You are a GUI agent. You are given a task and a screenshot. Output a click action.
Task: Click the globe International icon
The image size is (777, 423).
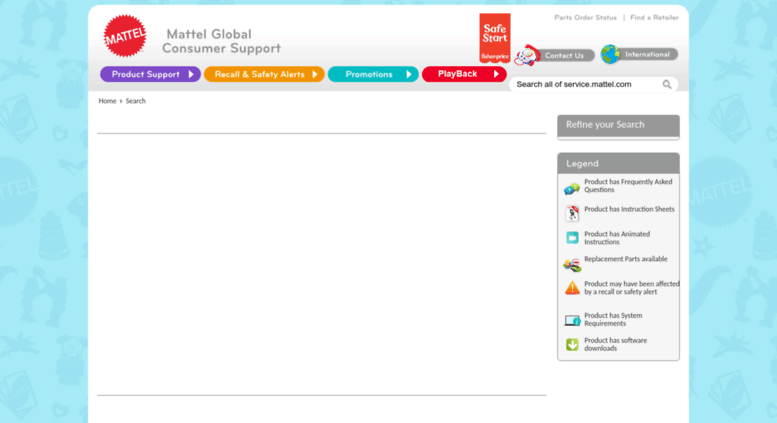click(x=610, y=54)
